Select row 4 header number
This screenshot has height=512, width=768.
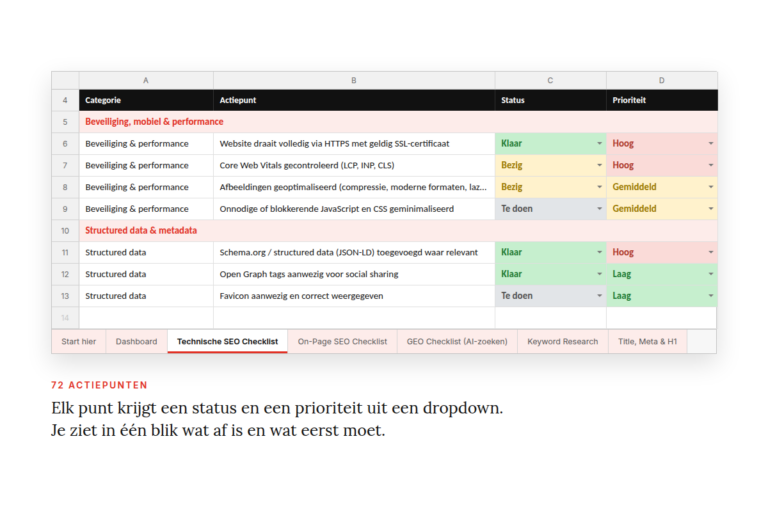[x=65, y=100]
